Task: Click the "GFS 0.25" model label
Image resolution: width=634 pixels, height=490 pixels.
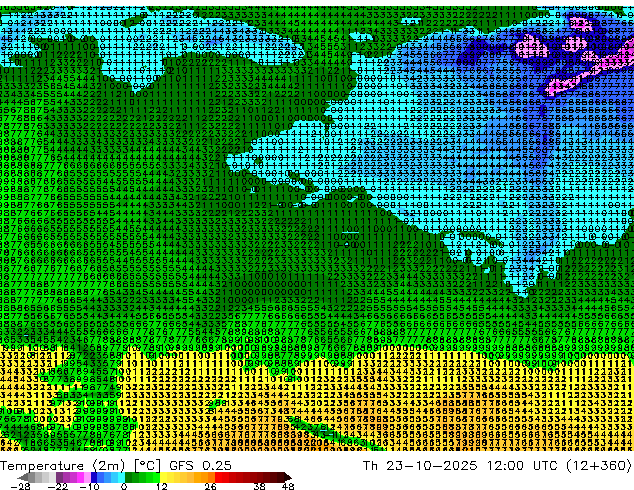Action: [201, 465]
